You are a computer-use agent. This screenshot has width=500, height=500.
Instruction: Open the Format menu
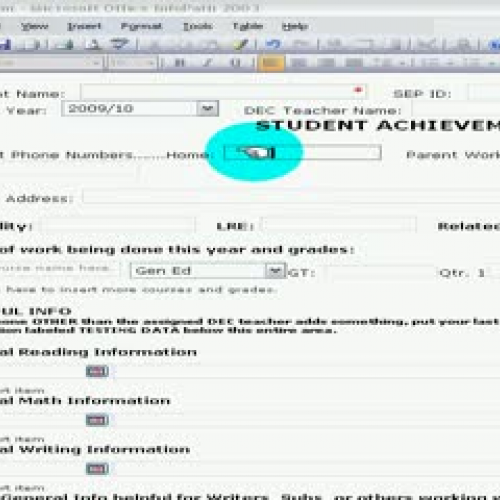(x=141, y=26)
